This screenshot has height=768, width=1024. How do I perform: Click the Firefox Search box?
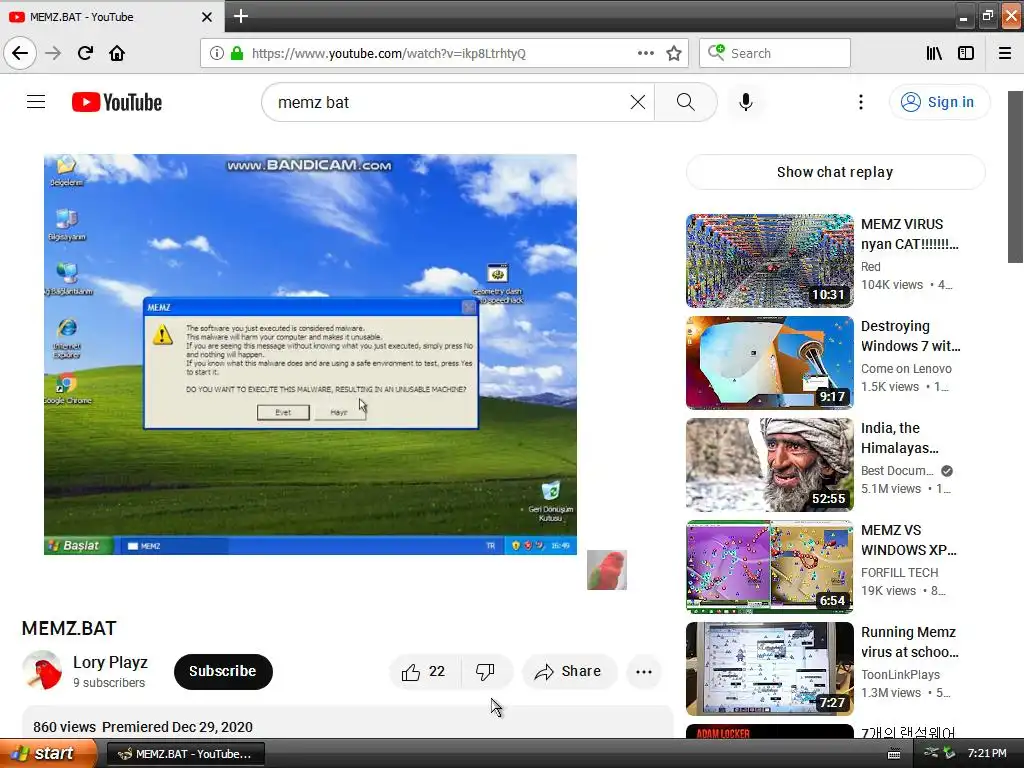pos(775,53)
